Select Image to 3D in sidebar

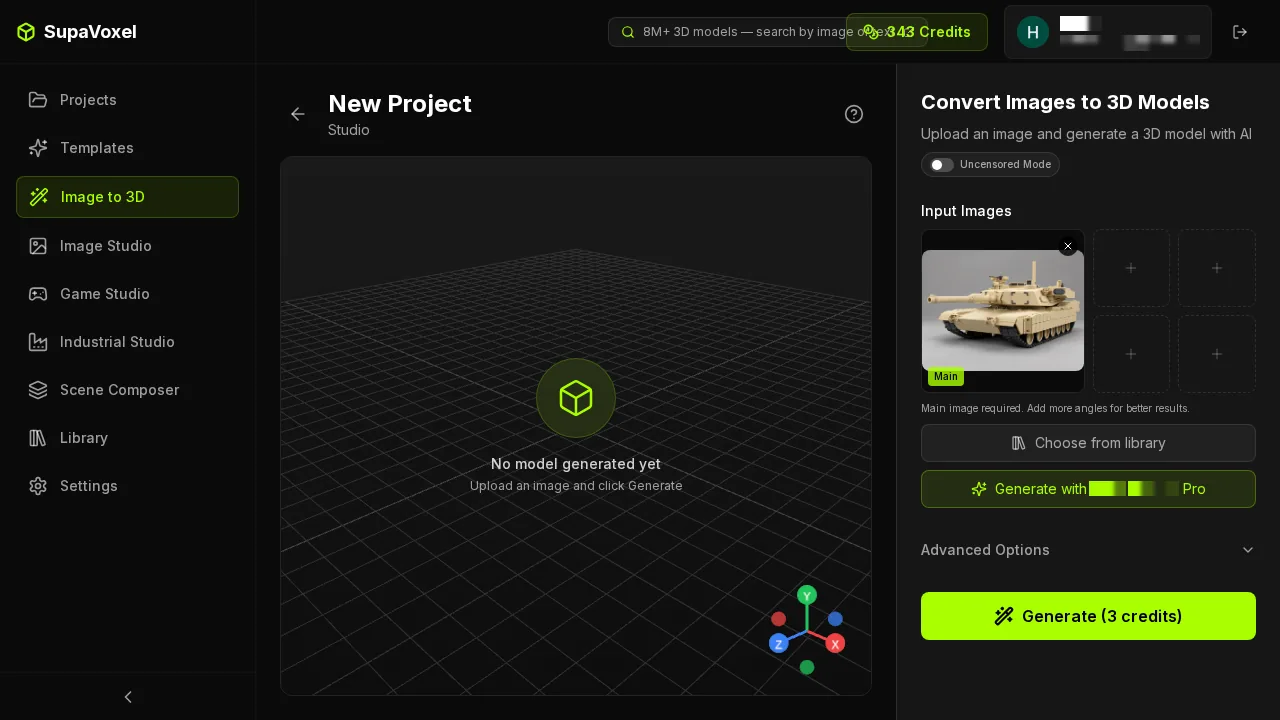click(127, 197)
